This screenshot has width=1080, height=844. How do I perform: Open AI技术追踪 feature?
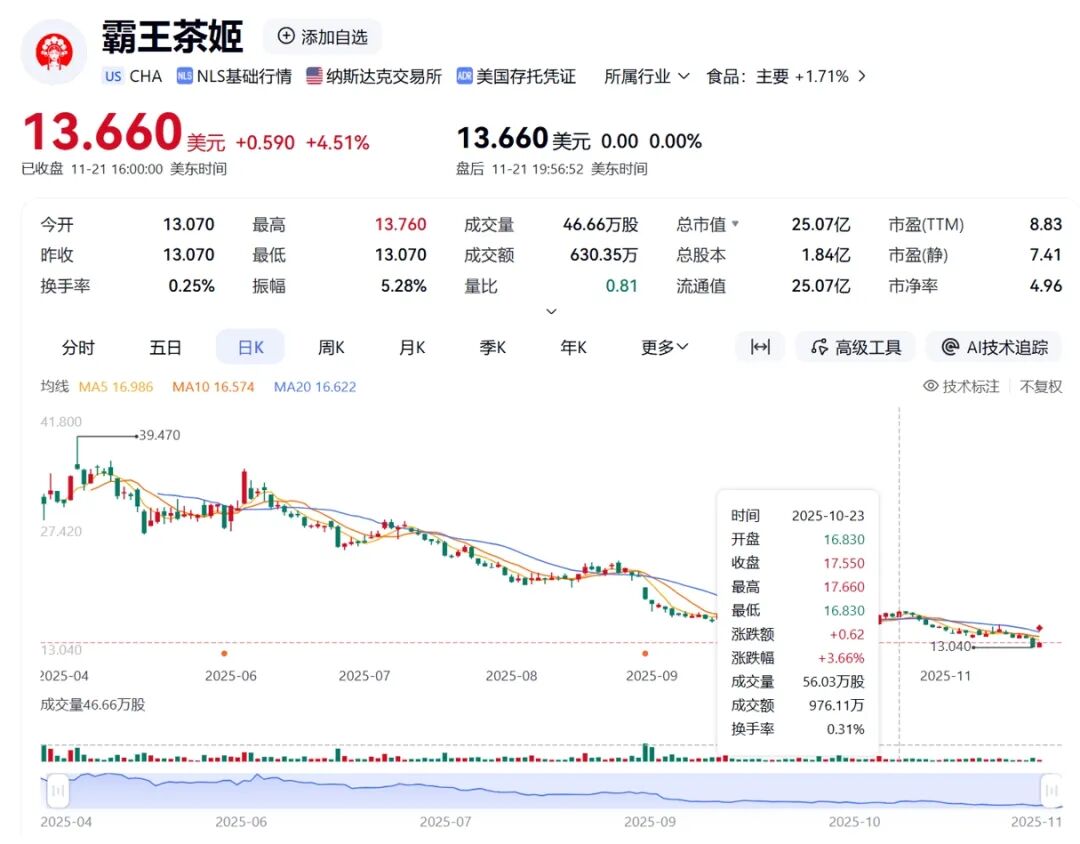[x=995, y=347]
